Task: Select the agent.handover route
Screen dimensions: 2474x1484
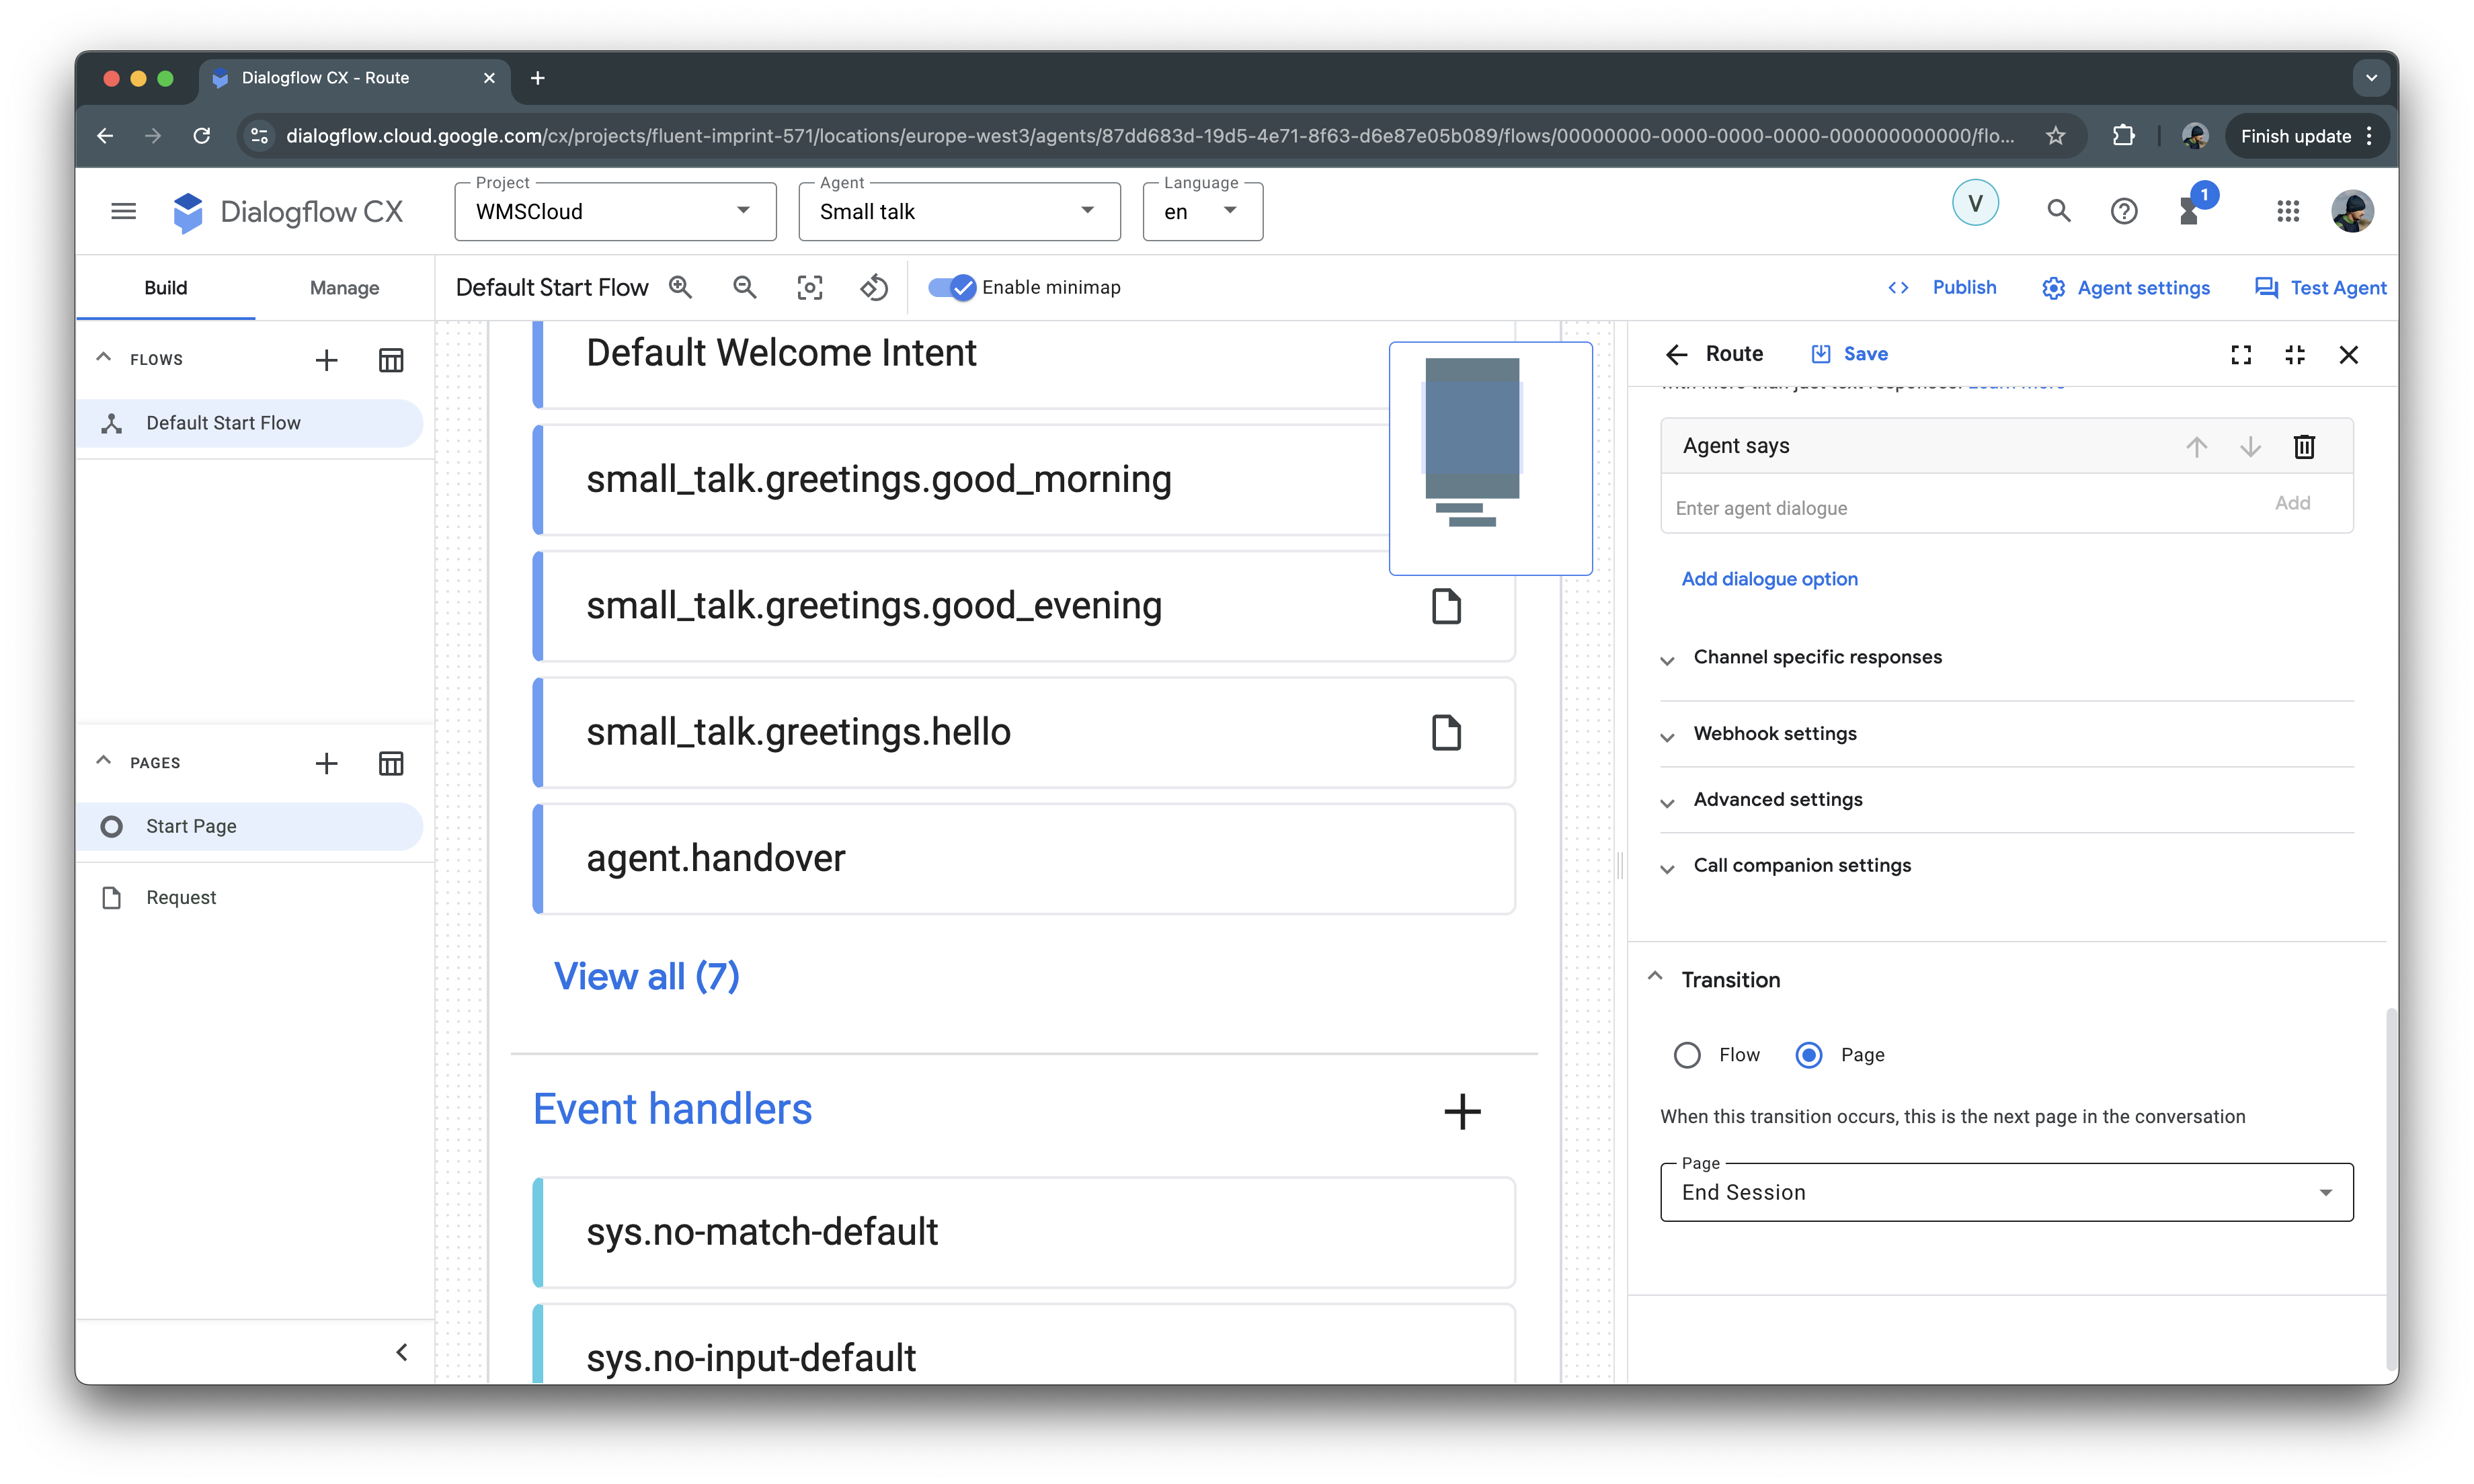Action: coord(1024,859)
